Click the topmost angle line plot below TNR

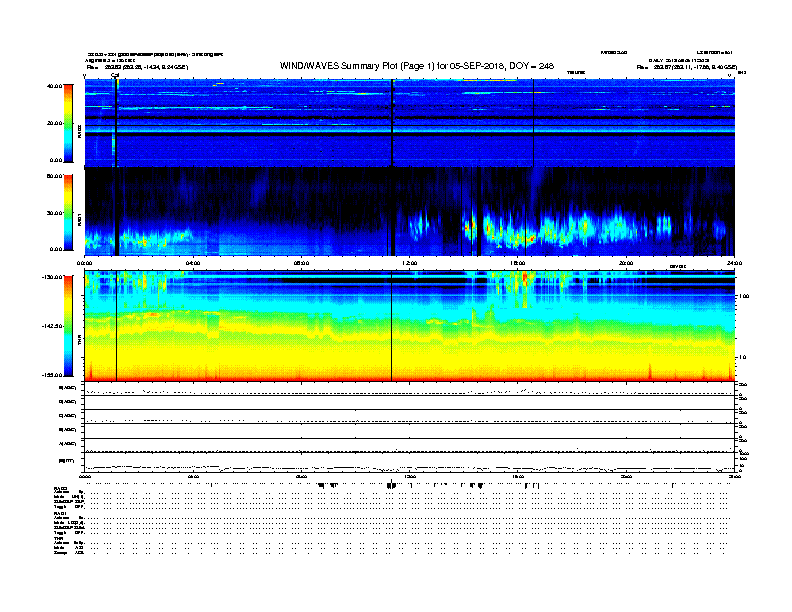[x=410, y=389]
